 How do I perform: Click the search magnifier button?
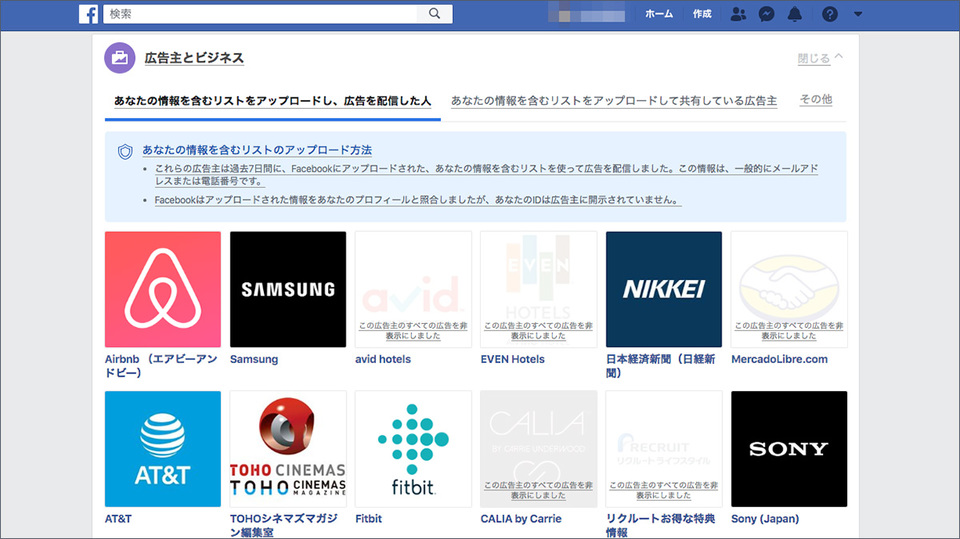(434, 13)
